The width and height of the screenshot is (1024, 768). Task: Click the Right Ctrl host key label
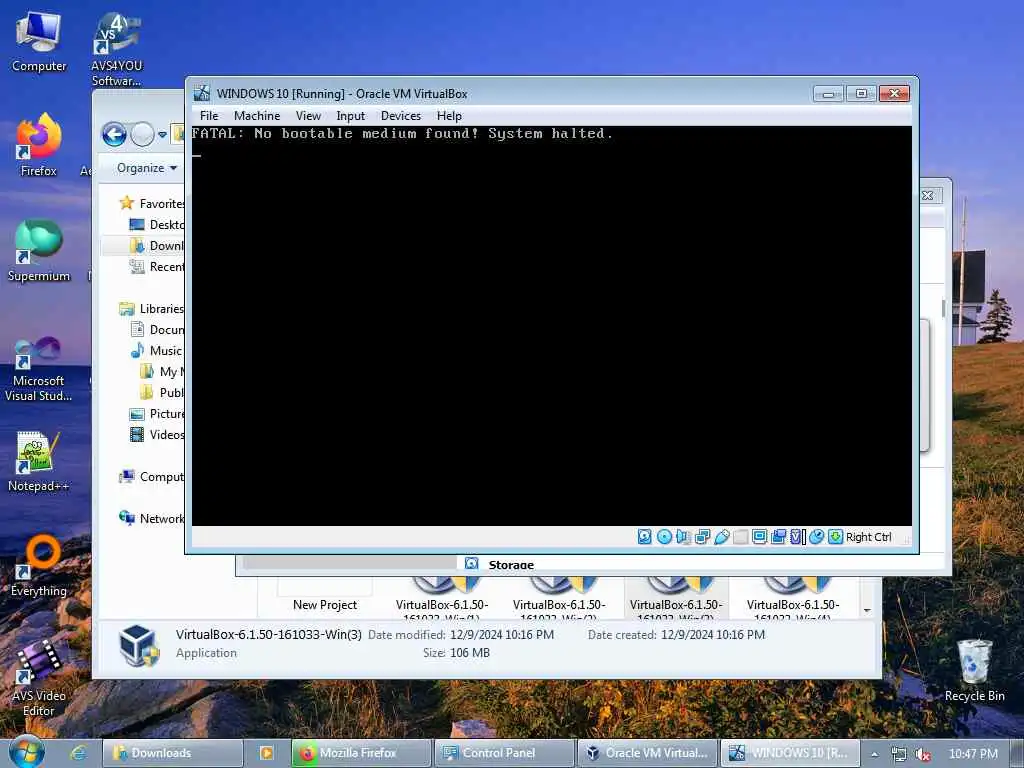click(869, 537)
